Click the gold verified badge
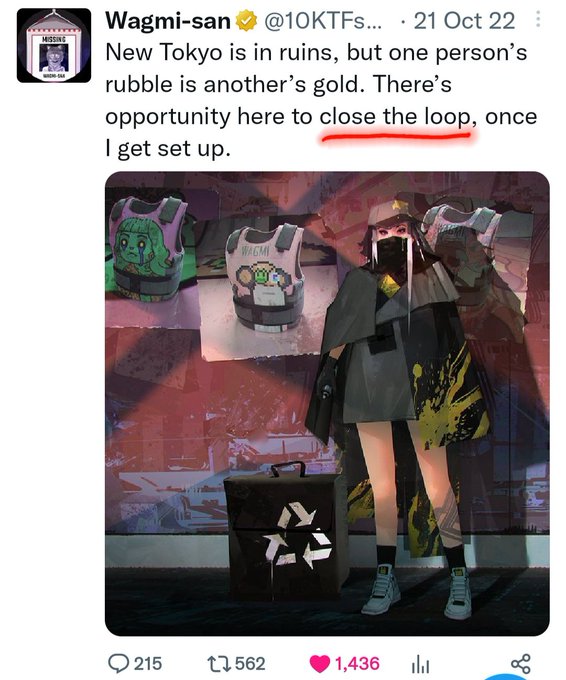This screenshot has height=680, width=566. 246,22
